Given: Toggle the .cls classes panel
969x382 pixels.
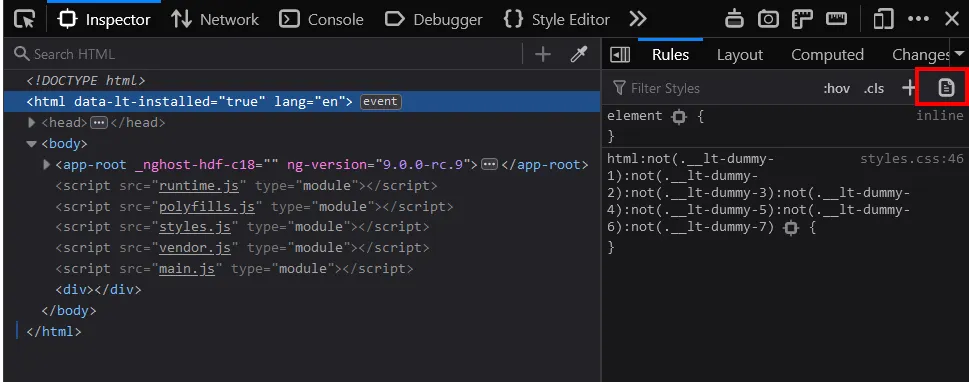Looking at the screenshot, I should pyautogui.click(x=874, y=88).
